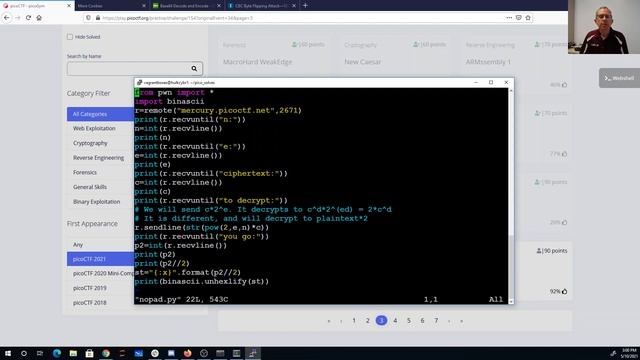This screenshot has height=360, width=640.
Task: Go to challenge page 4
Action: click(x=395, y=320)
